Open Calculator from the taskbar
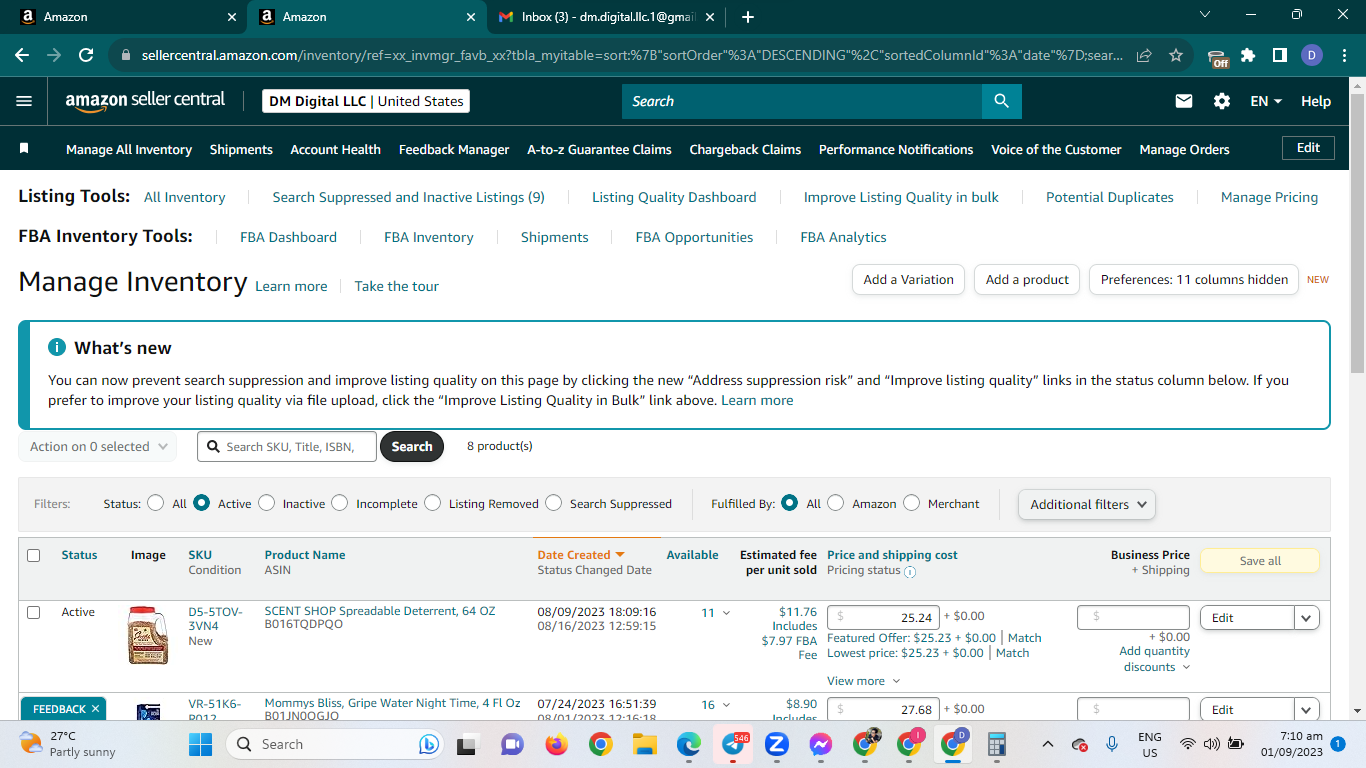This screenshot has width=1366, height=768. (996, 744)
